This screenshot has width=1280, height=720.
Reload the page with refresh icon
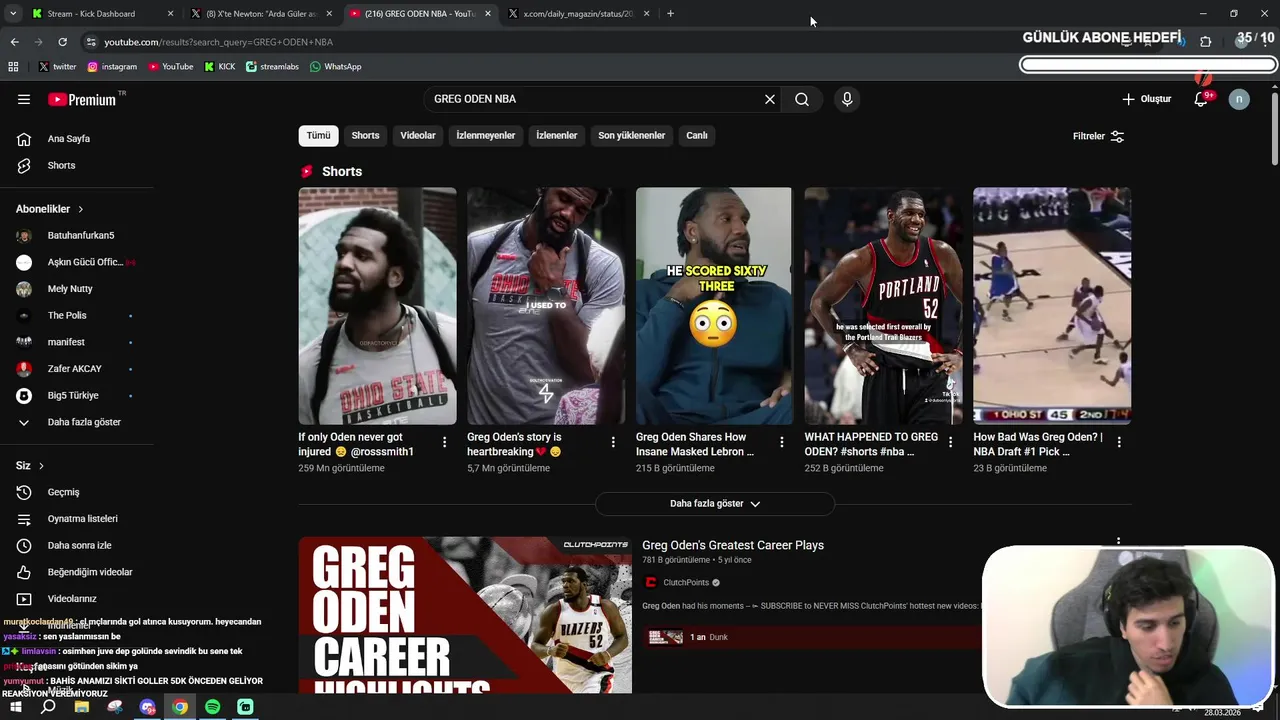tap(62, 42)
